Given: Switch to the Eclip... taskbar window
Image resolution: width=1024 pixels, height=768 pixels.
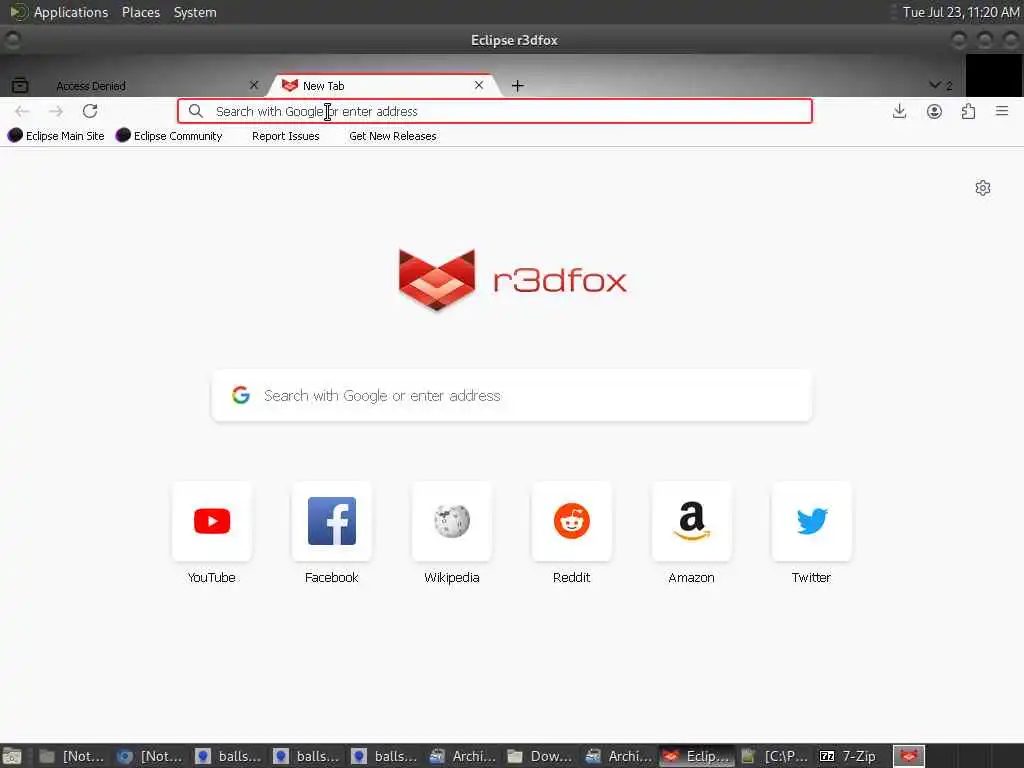Looking at the screenshot, I should pos(696,756).
